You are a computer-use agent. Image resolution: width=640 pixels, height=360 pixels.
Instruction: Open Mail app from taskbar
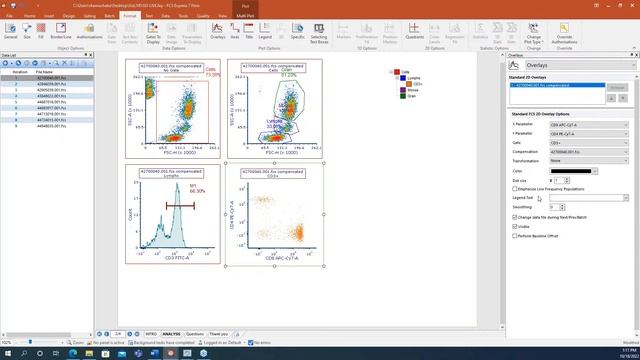pos(122,353)
